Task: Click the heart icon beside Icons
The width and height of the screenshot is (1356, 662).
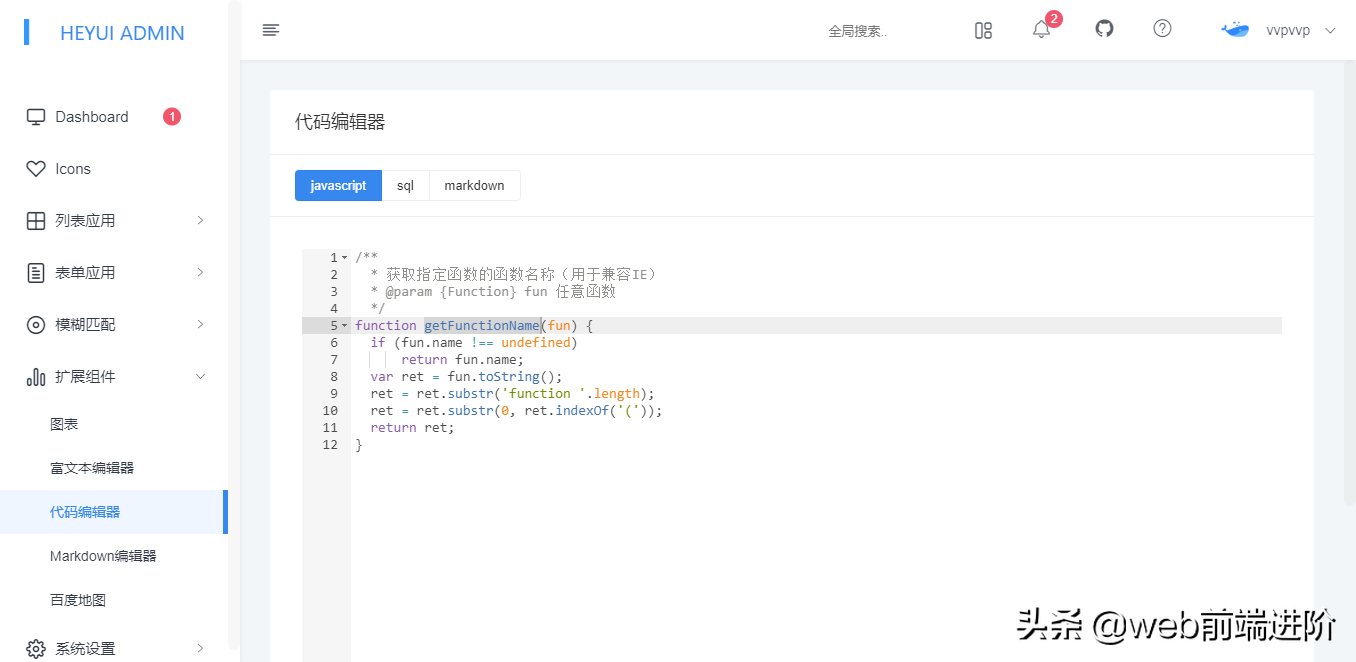Action: tap(36, 169)
